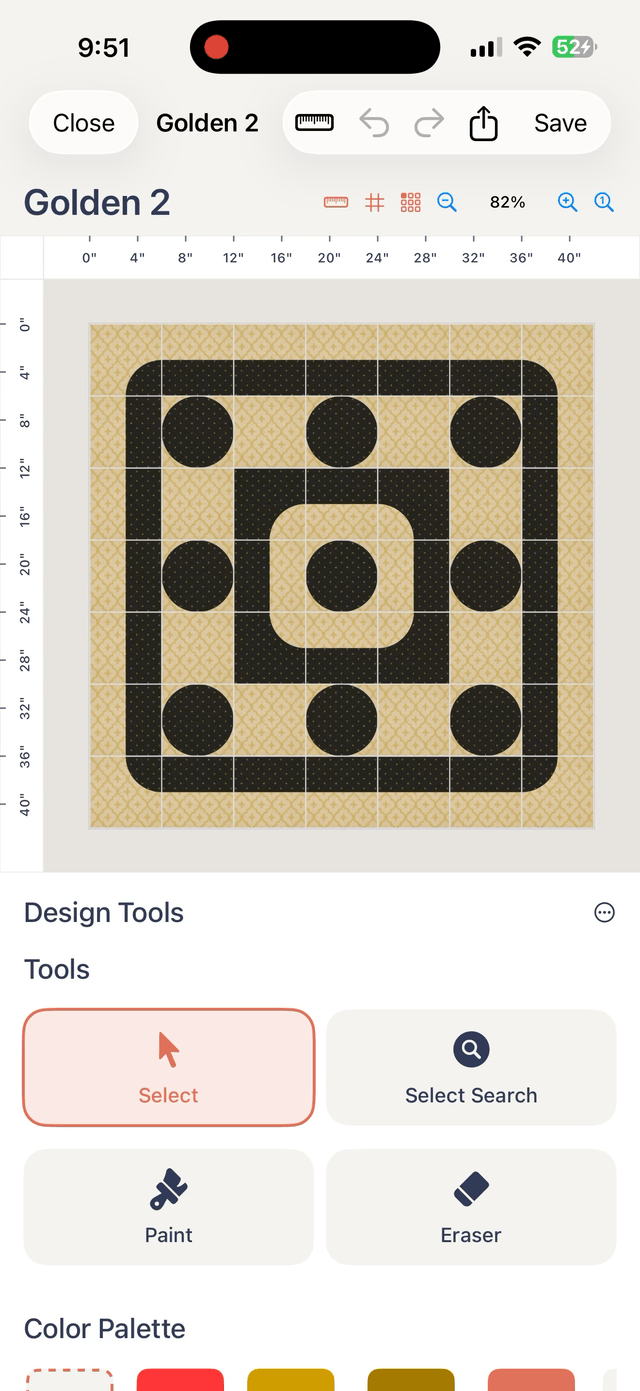Undo the last edit
640x1391 pixels.
click(x=374, y=122)
